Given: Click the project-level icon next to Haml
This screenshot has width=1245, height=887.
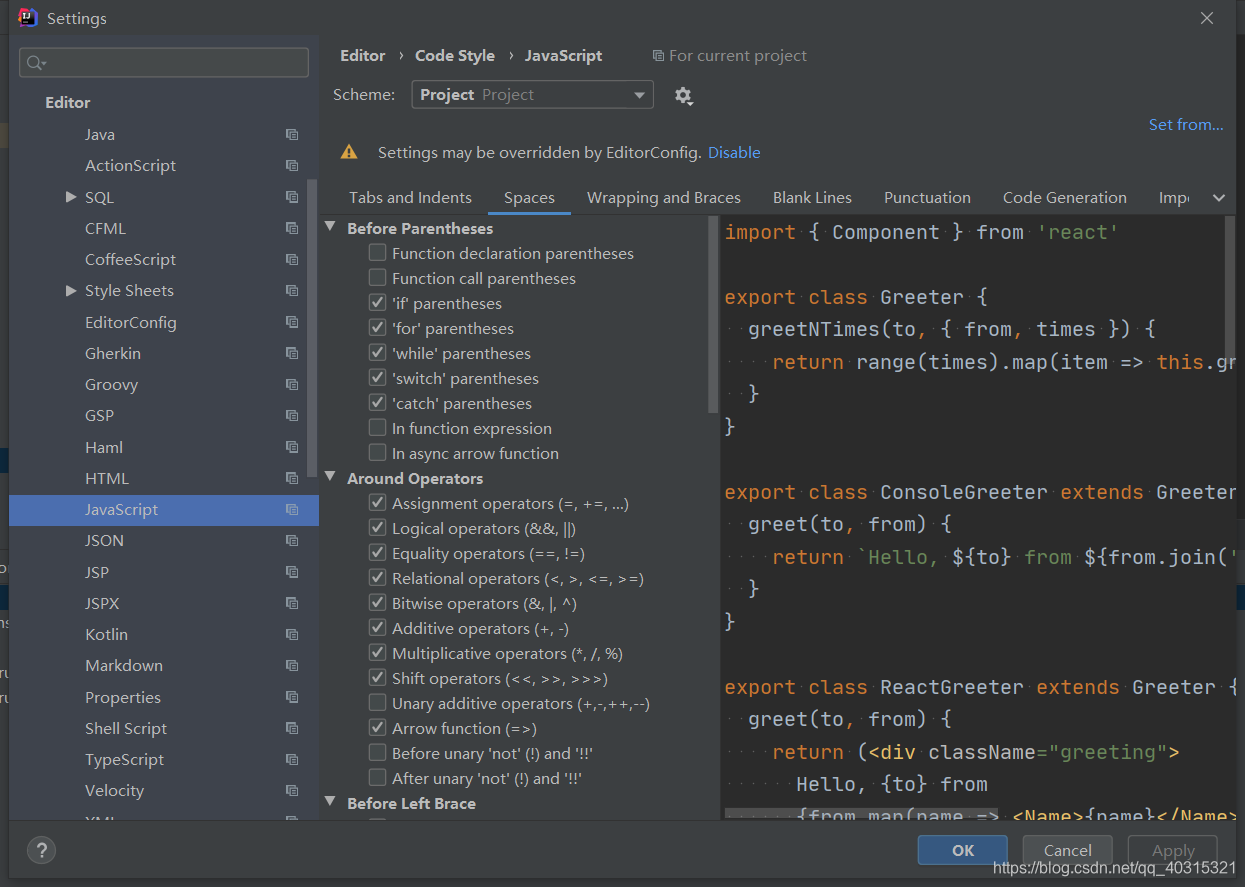Looking at the screenshot, I should coord(292,447).
